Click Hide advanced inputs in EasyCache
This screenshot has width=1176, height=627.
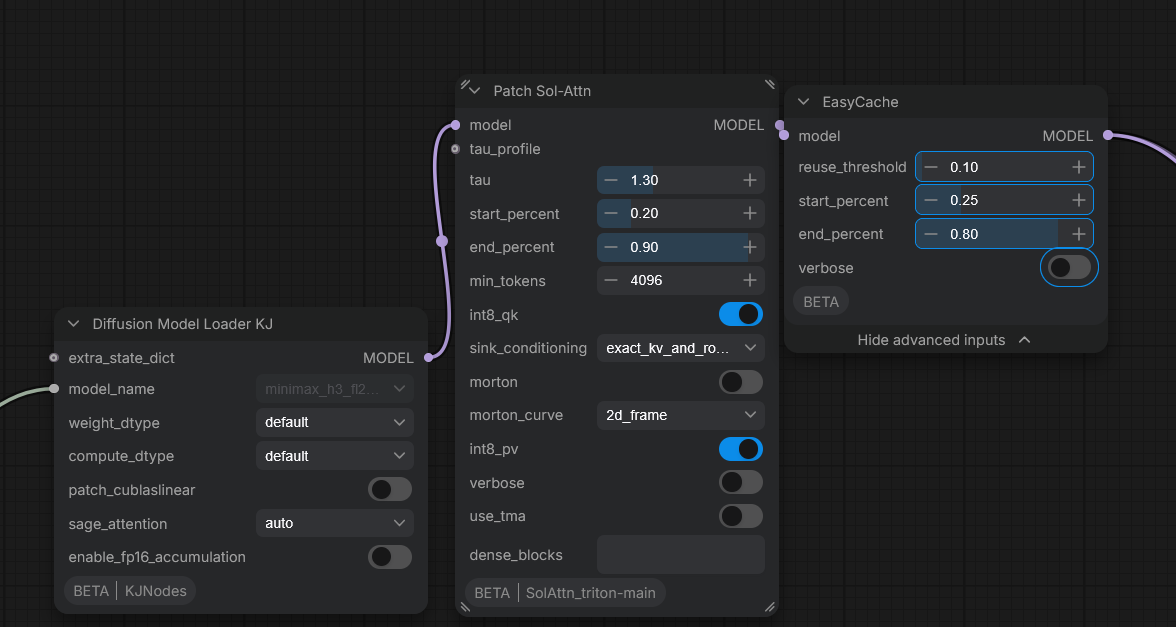(945, 340)
